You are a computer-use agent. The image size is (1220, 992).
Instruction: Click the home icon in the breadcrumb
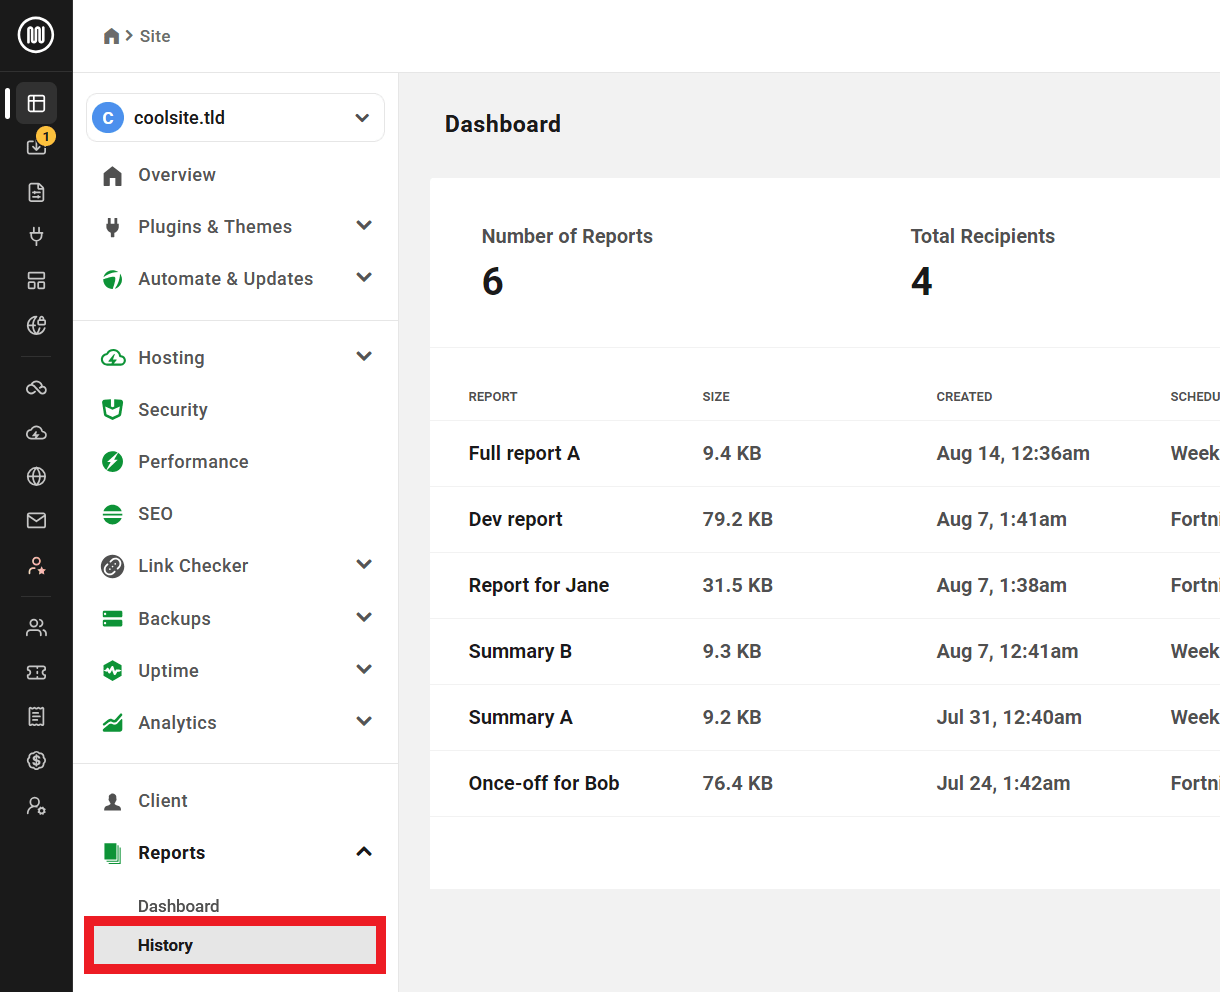[111, 36]
